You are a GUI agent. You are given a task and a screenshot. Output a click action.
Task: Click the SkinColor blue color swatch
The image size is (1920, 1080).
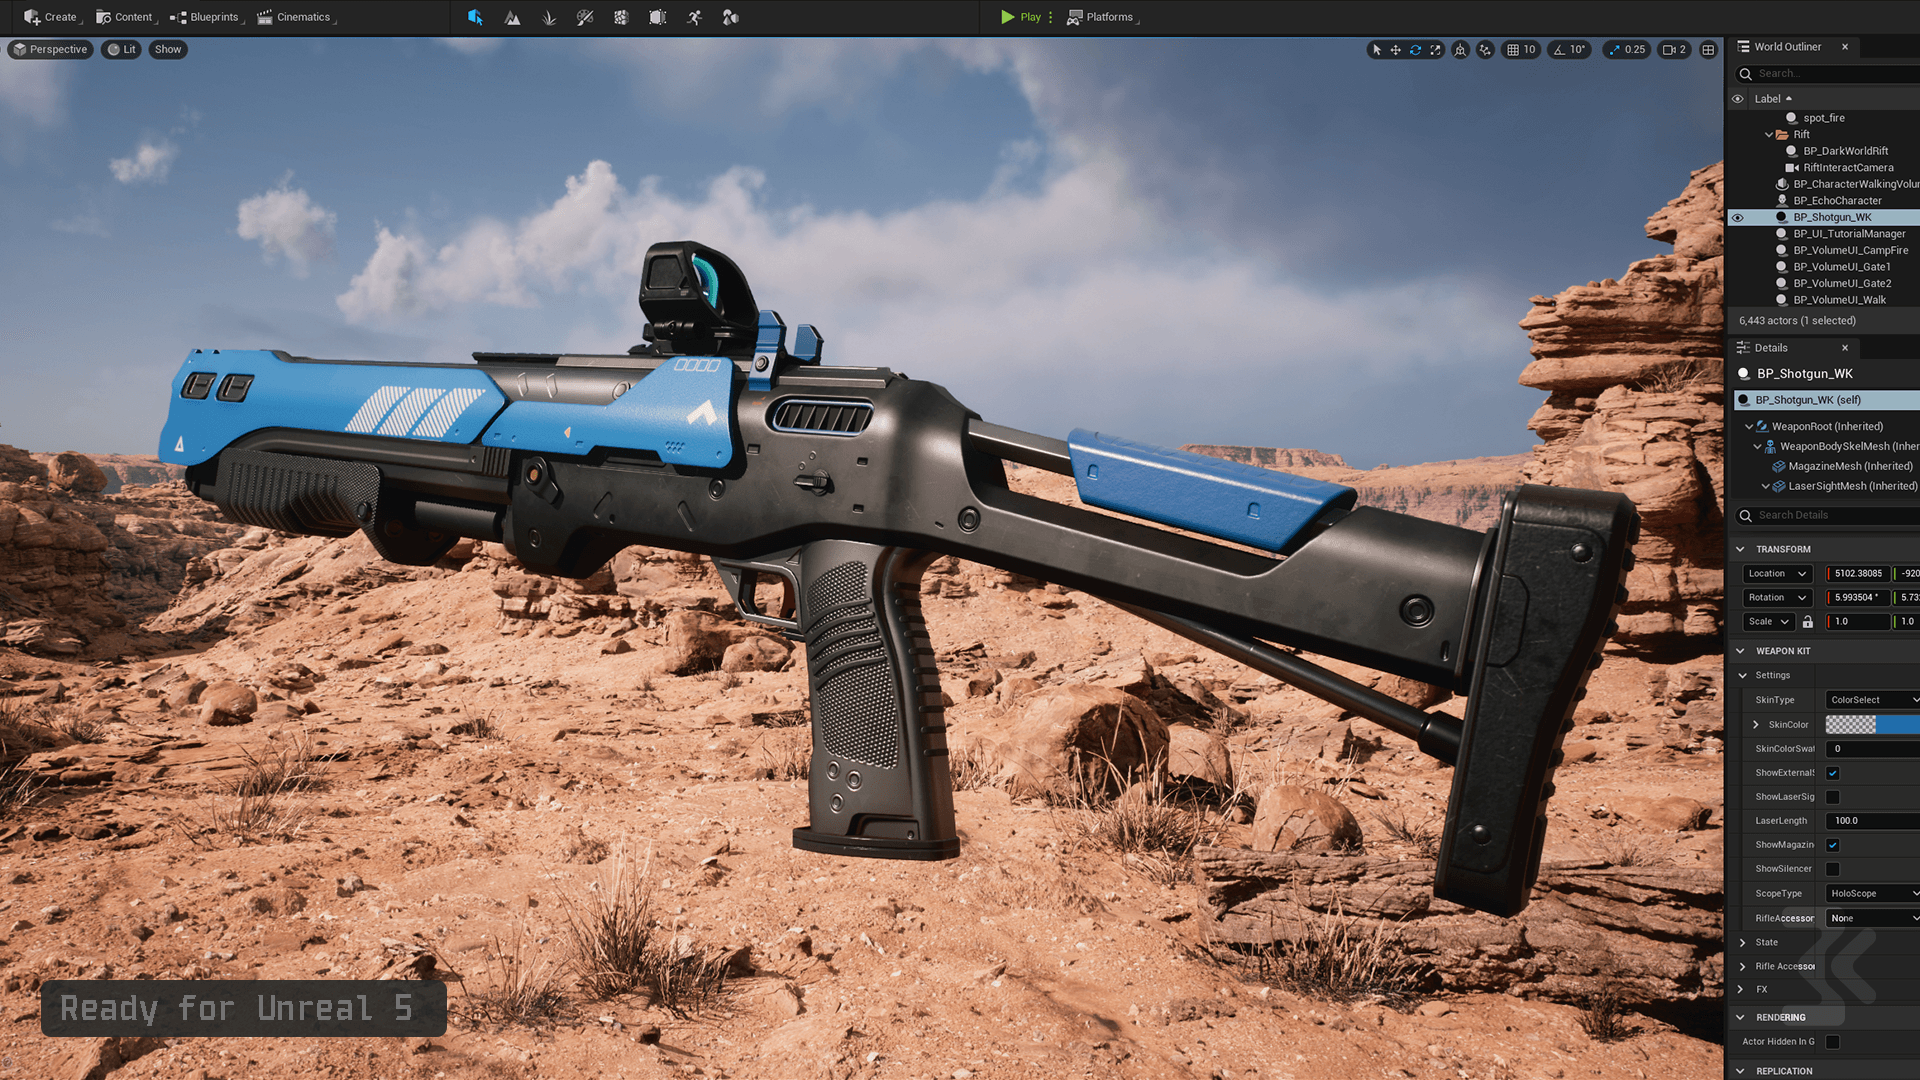[1898, 724]
